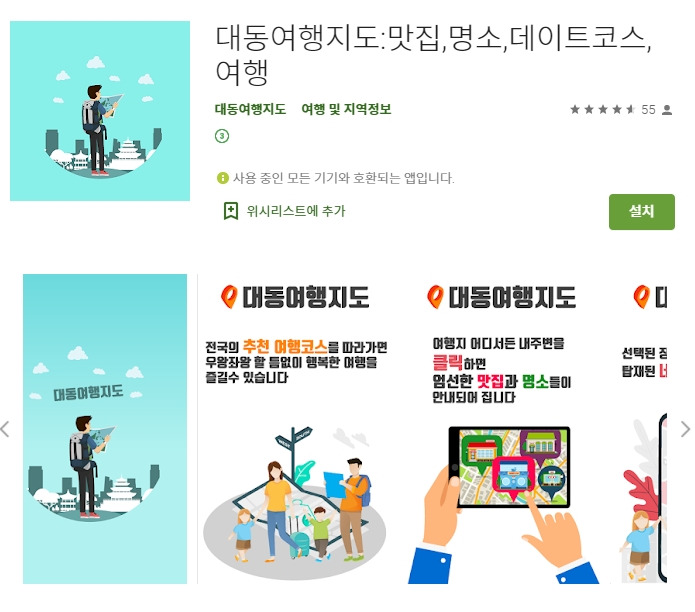This screenshot has height=612, width=695.
Task: Open the partially visible fourth screenshot
Action: (x=640, y=429)
